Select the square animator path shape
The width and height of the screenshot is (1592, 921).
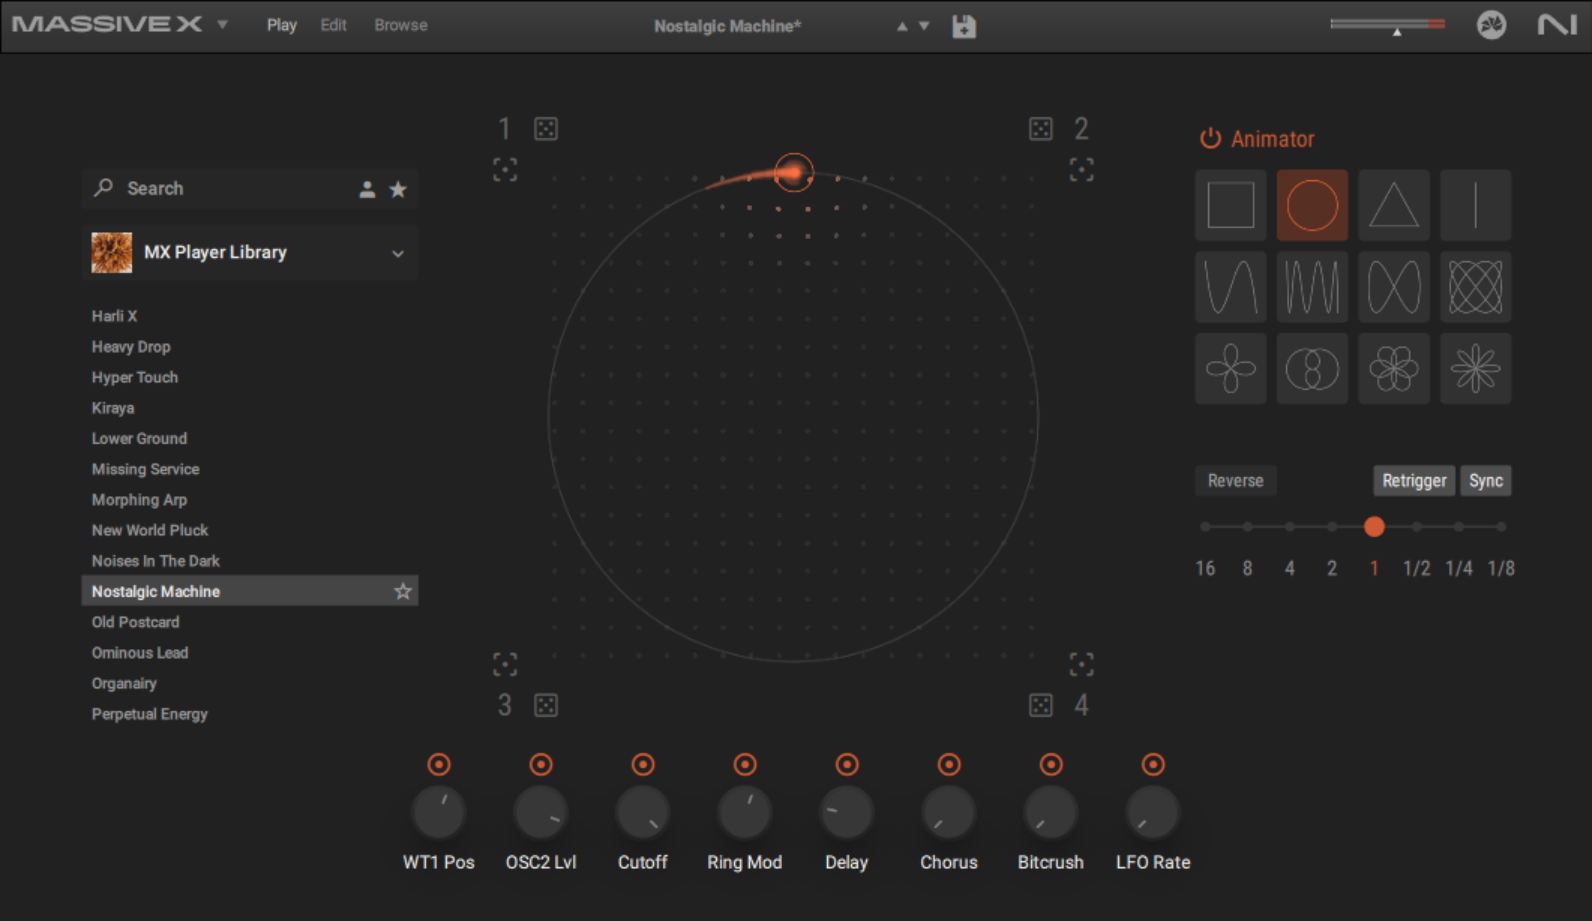tap(1230, 205)
